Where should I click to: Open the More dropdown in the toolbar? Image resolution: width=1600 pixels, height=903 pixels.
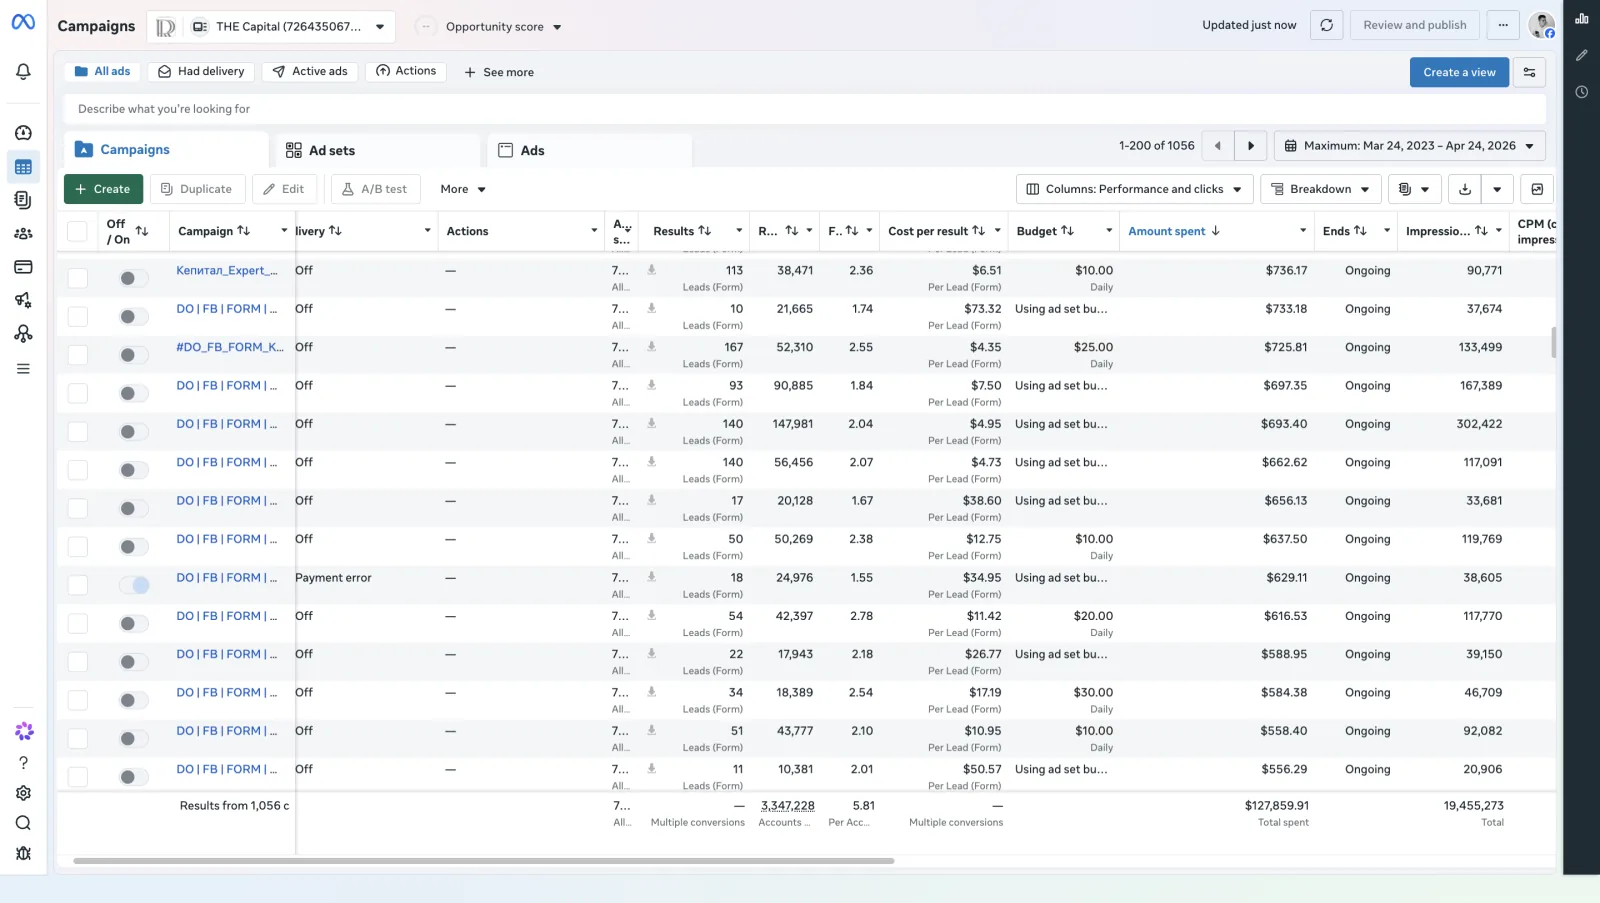coord(463,189)
